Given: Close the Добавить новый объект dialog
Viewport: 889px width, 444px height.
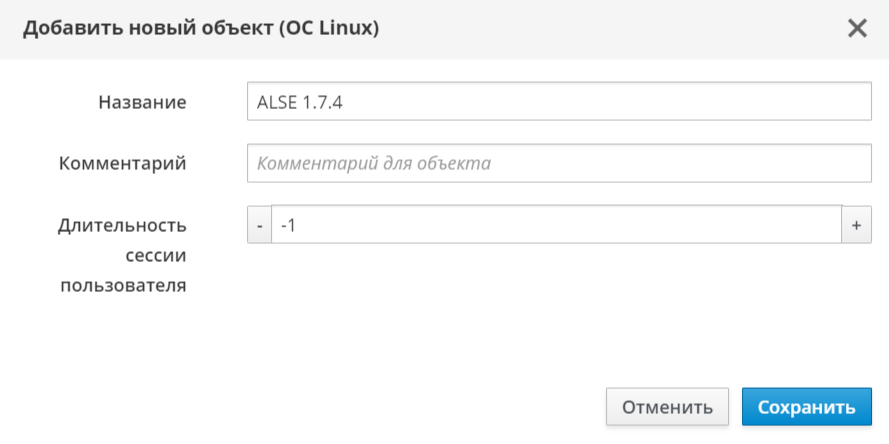Looking at the screenshot, I should (857, 28).
